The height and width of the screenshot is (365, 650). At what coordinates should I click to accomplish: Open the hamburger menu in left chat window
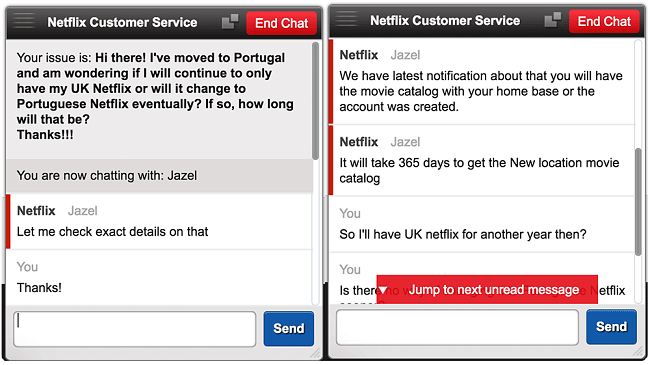tap(24, 21)
